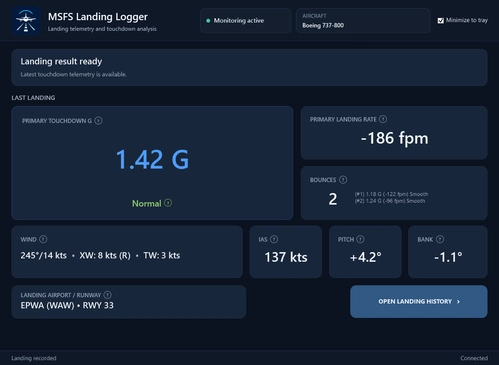Screen dimensions: 499x365
Task: Click the IAS info icon
Action: [274, 239]
